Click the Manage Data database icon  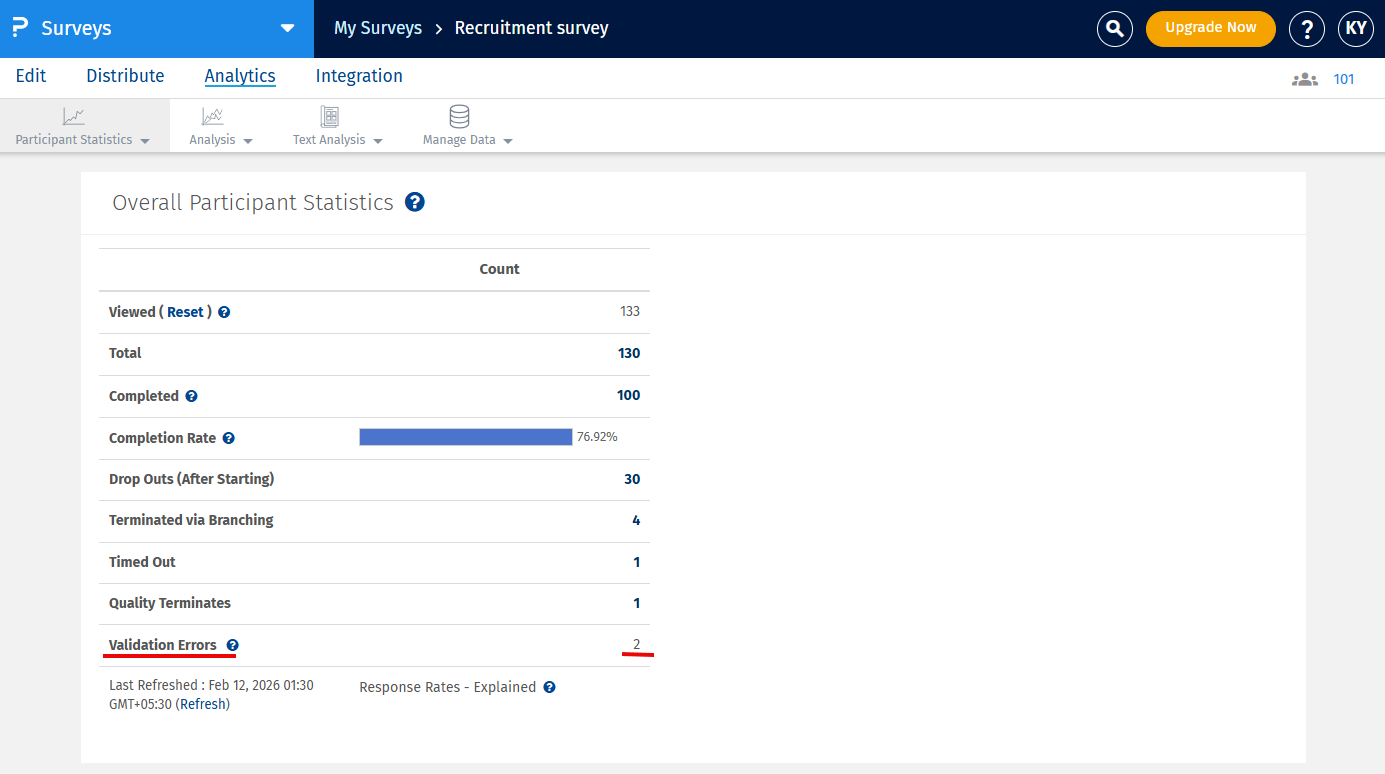[x=459, y=116]
